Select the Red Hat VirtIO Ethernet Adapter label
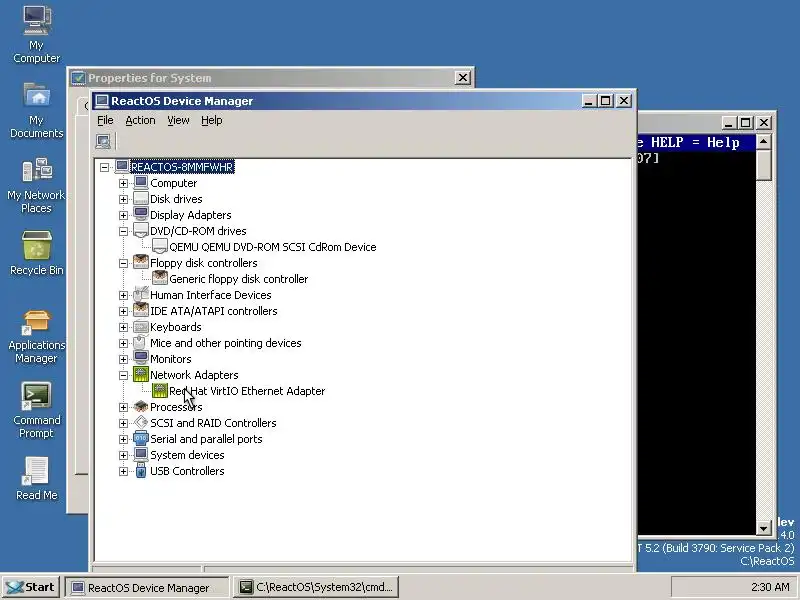Image resolution: width=800 pixels, height=600 pixels. pyautogui.click(x=247, y=391)
